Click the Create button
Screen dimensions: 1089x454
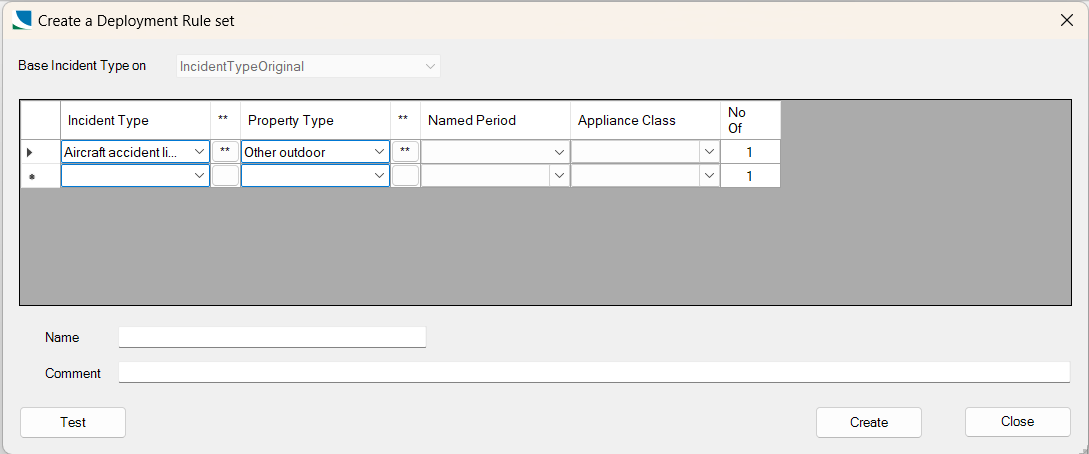869,422
